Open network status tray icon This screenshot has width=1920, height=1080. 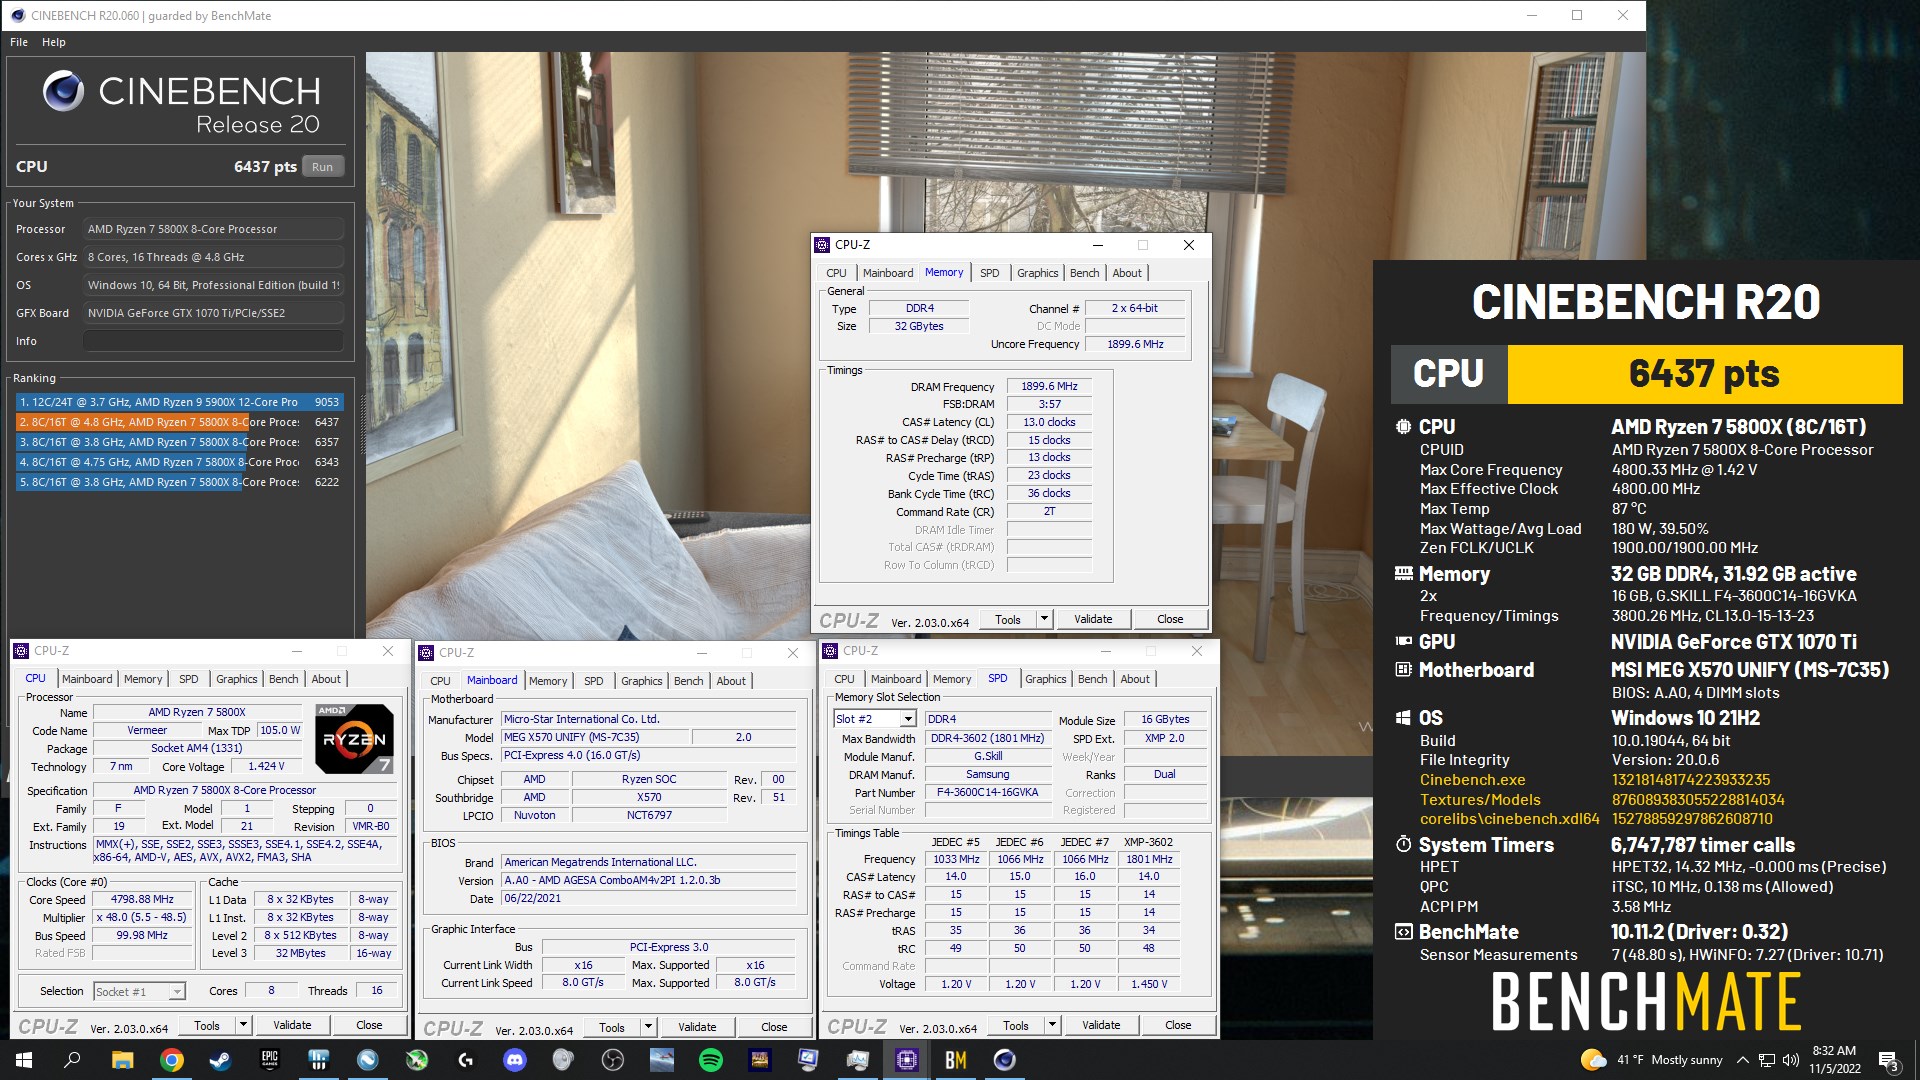(1767, 1060)
